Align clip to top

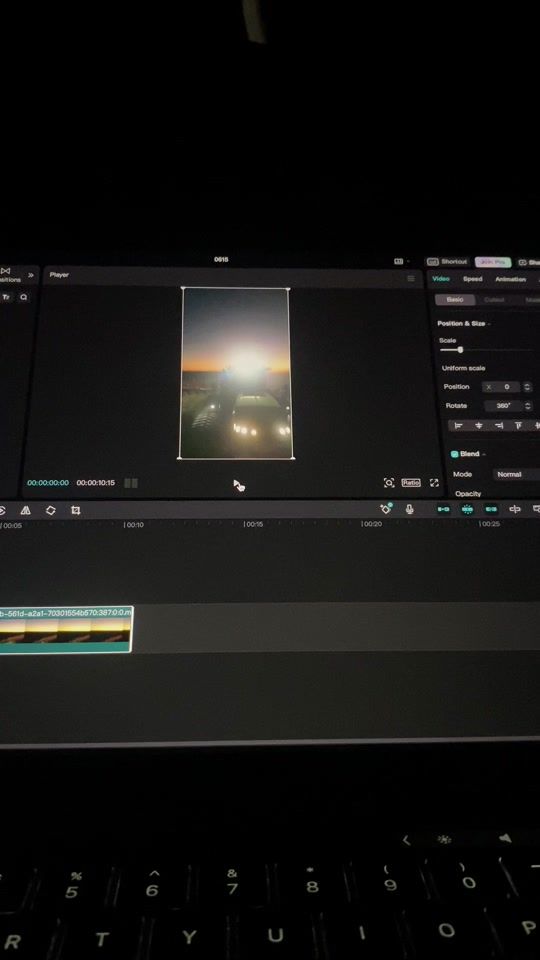519,426
